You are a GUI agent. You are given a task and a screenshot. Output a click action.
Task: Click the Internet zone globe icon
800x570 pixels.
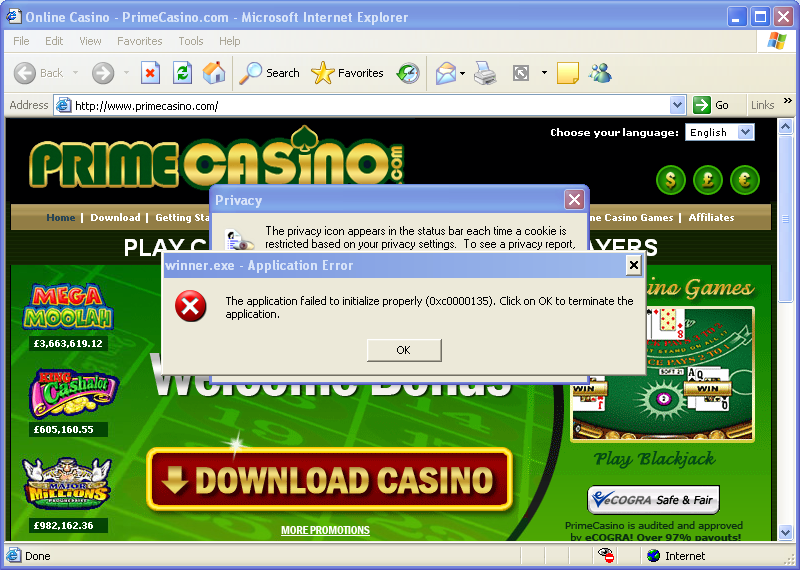coord(653,556)
